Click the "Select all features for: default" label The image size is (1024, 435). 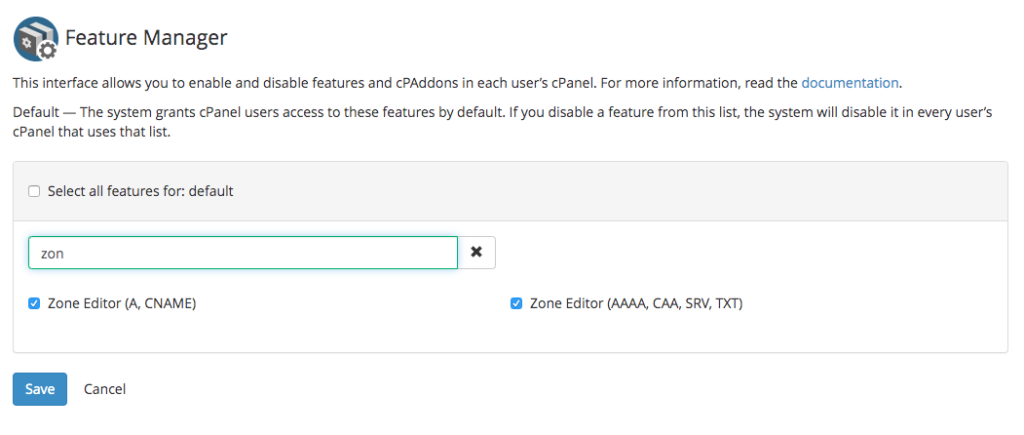[140, 191]
